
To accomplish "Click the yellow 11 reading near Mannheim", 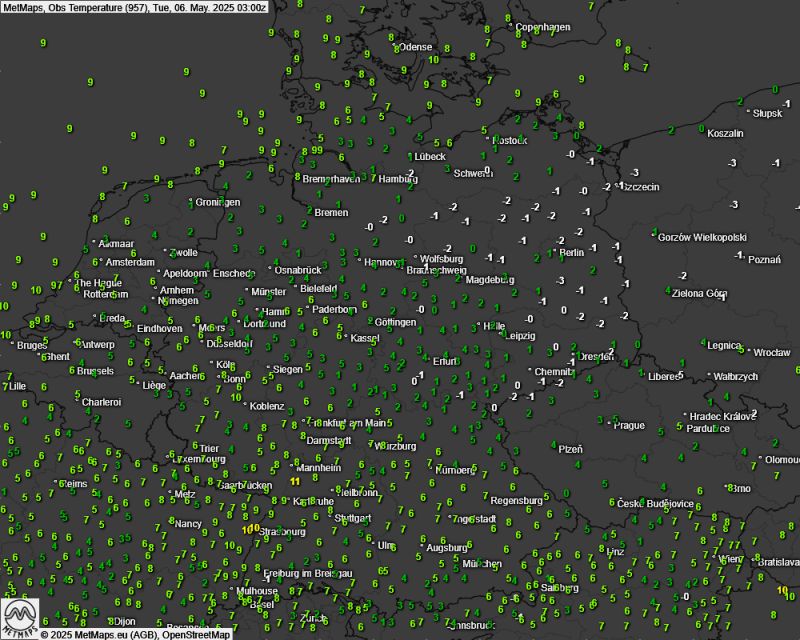I will [294, 481].
